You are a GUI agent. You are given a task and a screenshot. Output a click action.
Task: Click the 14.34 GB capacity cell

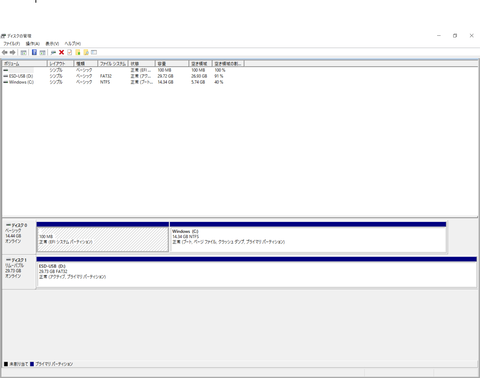(165, 82)
